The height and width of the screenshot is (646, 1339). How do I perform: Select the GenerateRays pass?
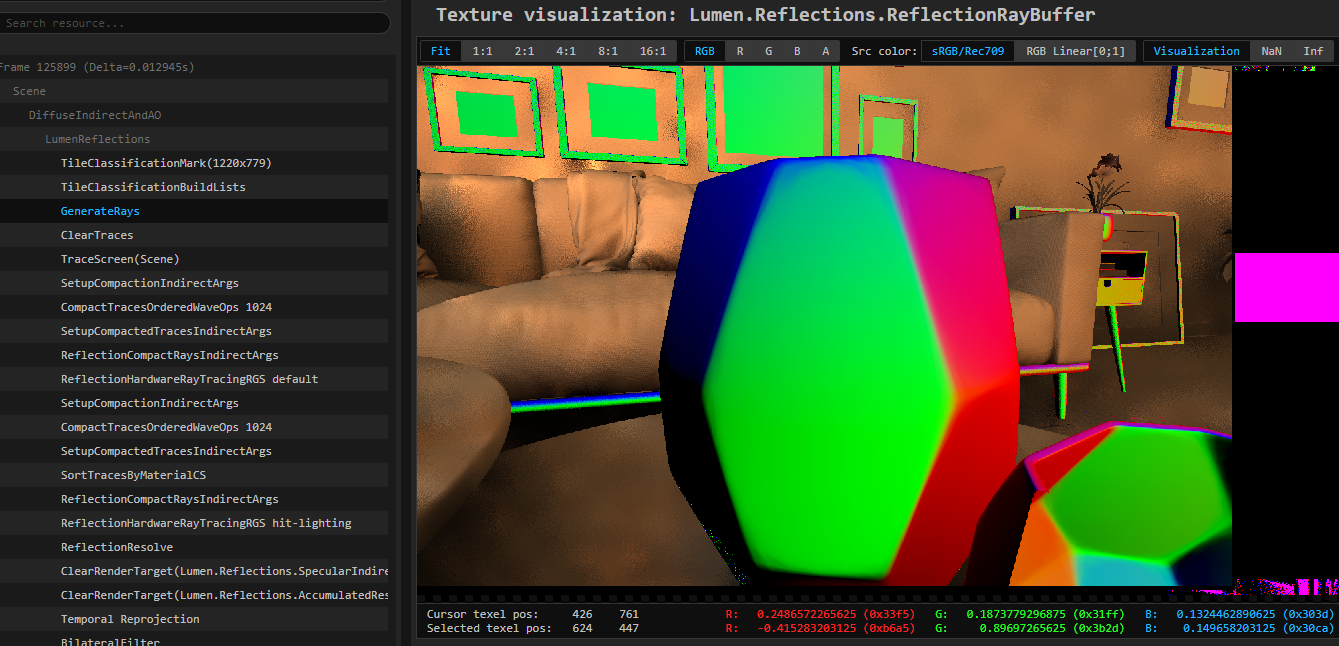[x=100, y=211]
